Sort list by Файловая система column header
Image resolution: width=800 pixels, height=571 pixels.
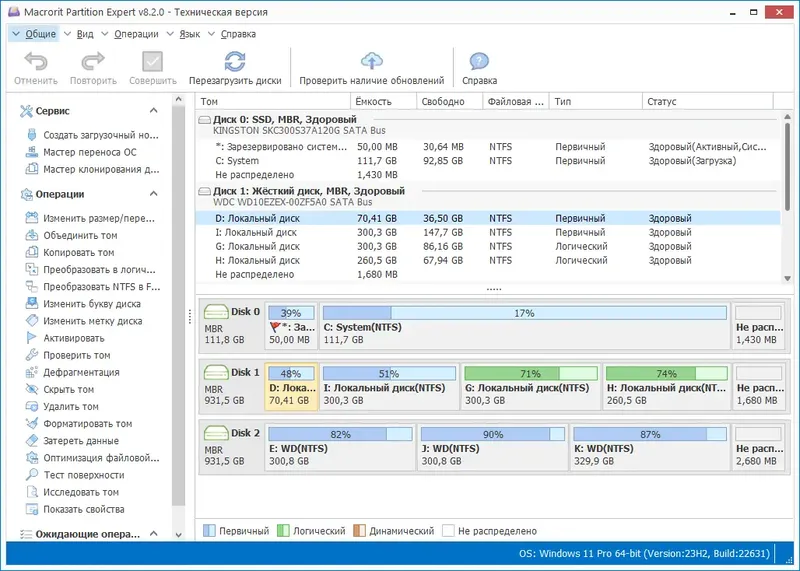pos(515,102)
